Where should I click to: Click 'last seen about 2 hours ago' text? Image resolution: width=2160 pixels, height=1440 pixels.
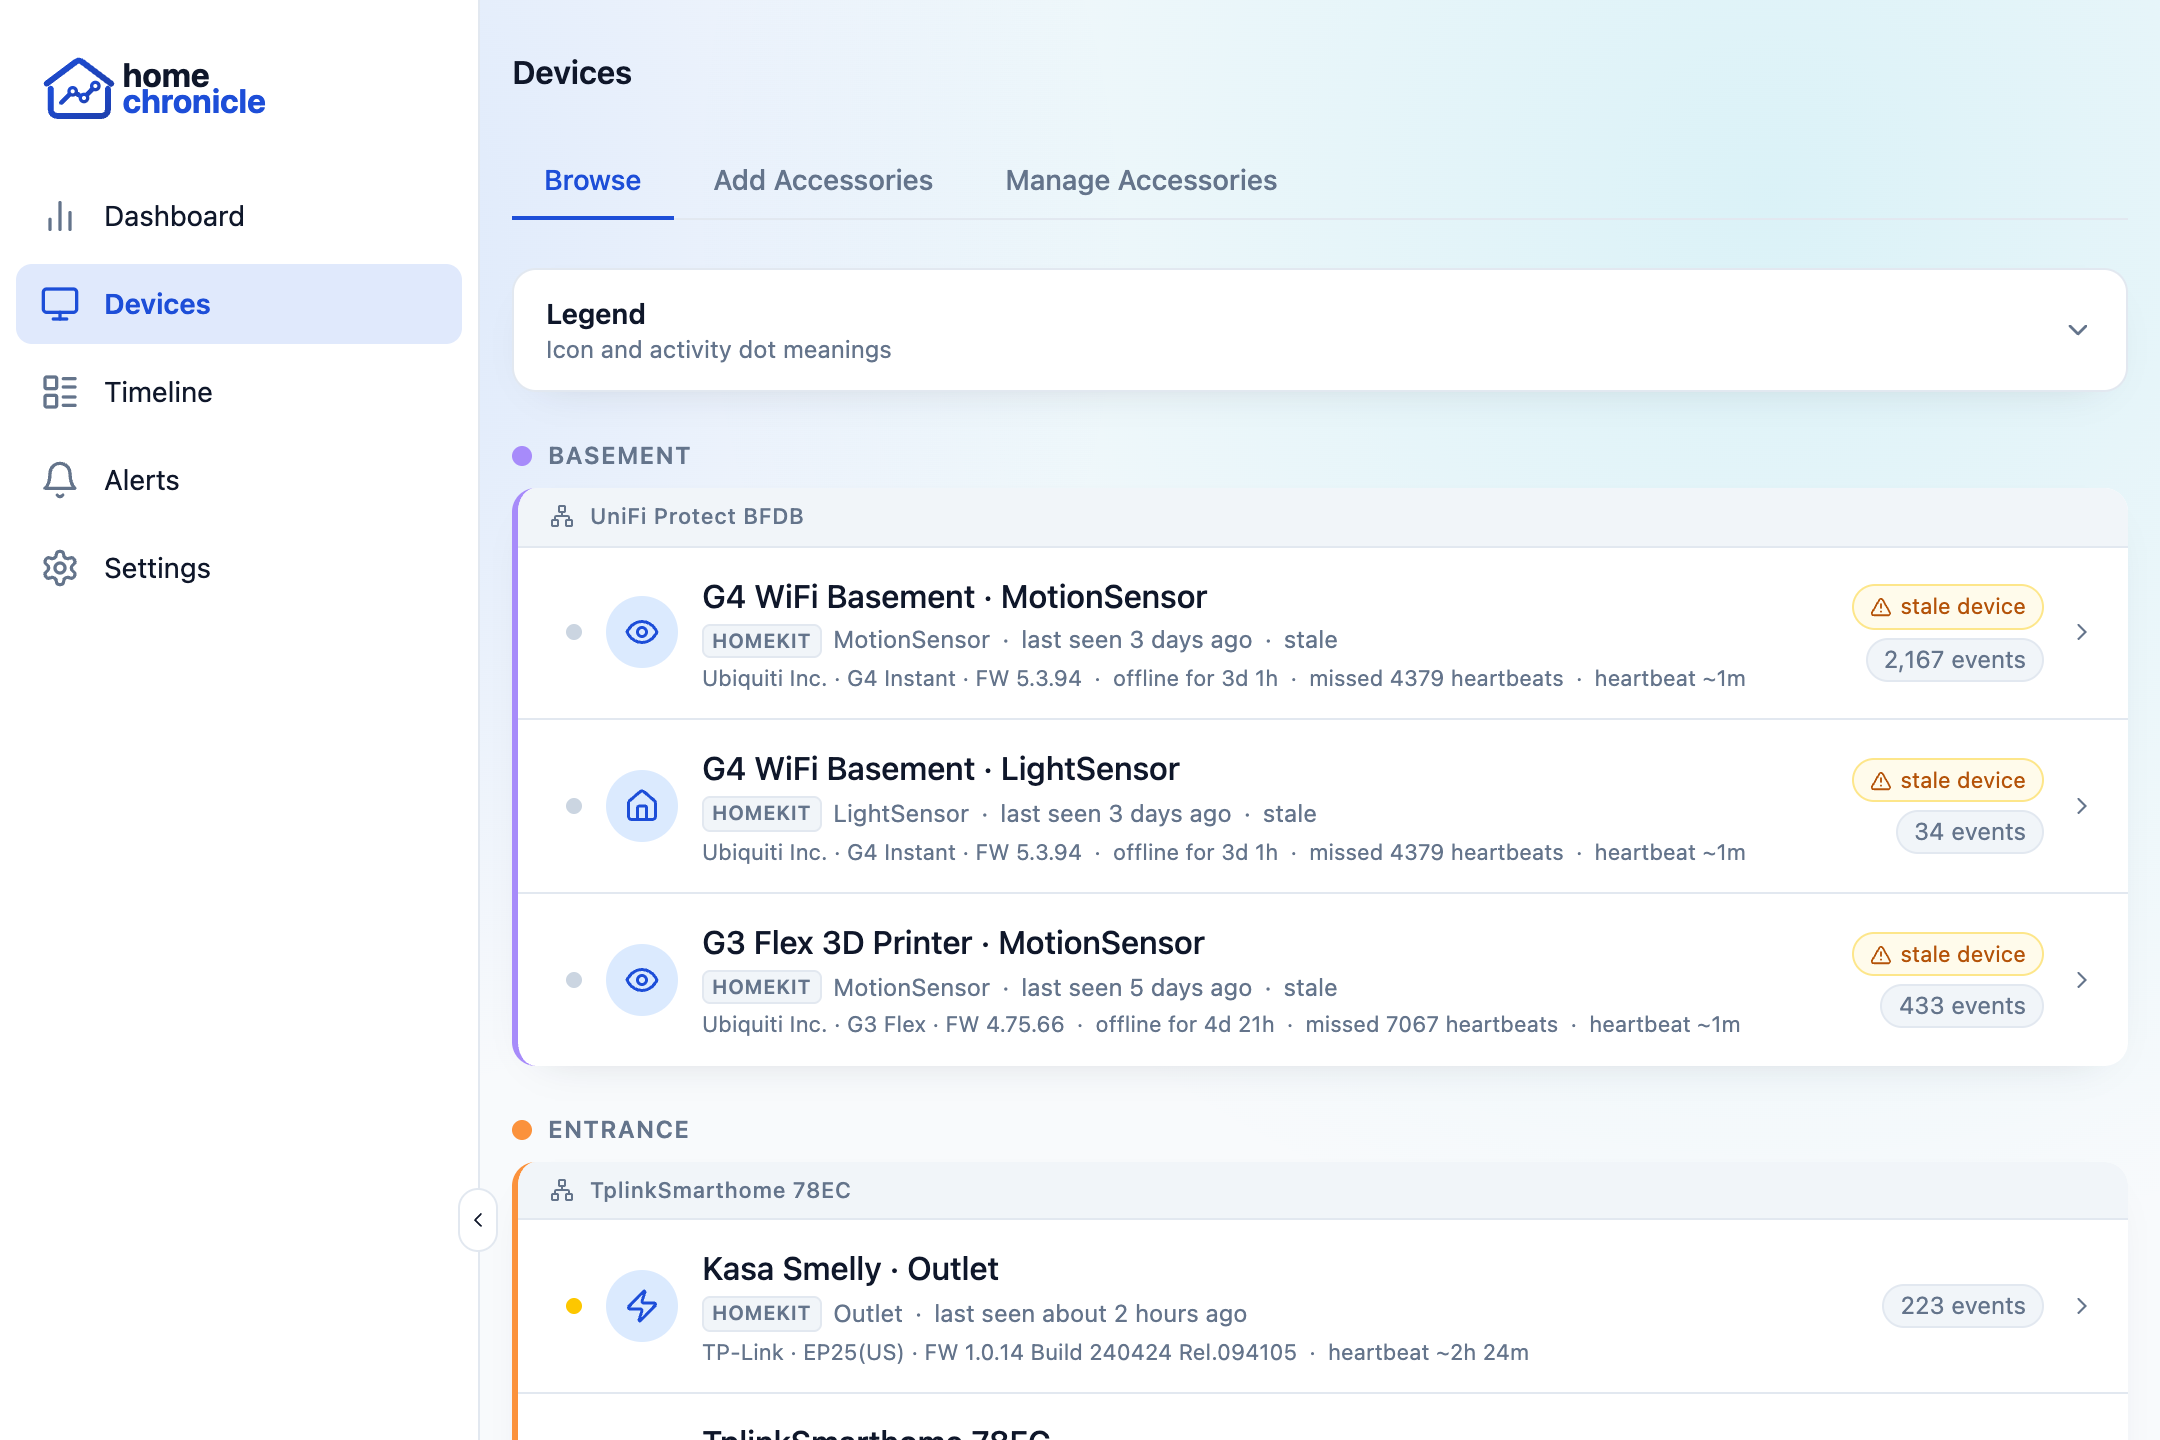click(1090, 1314)
